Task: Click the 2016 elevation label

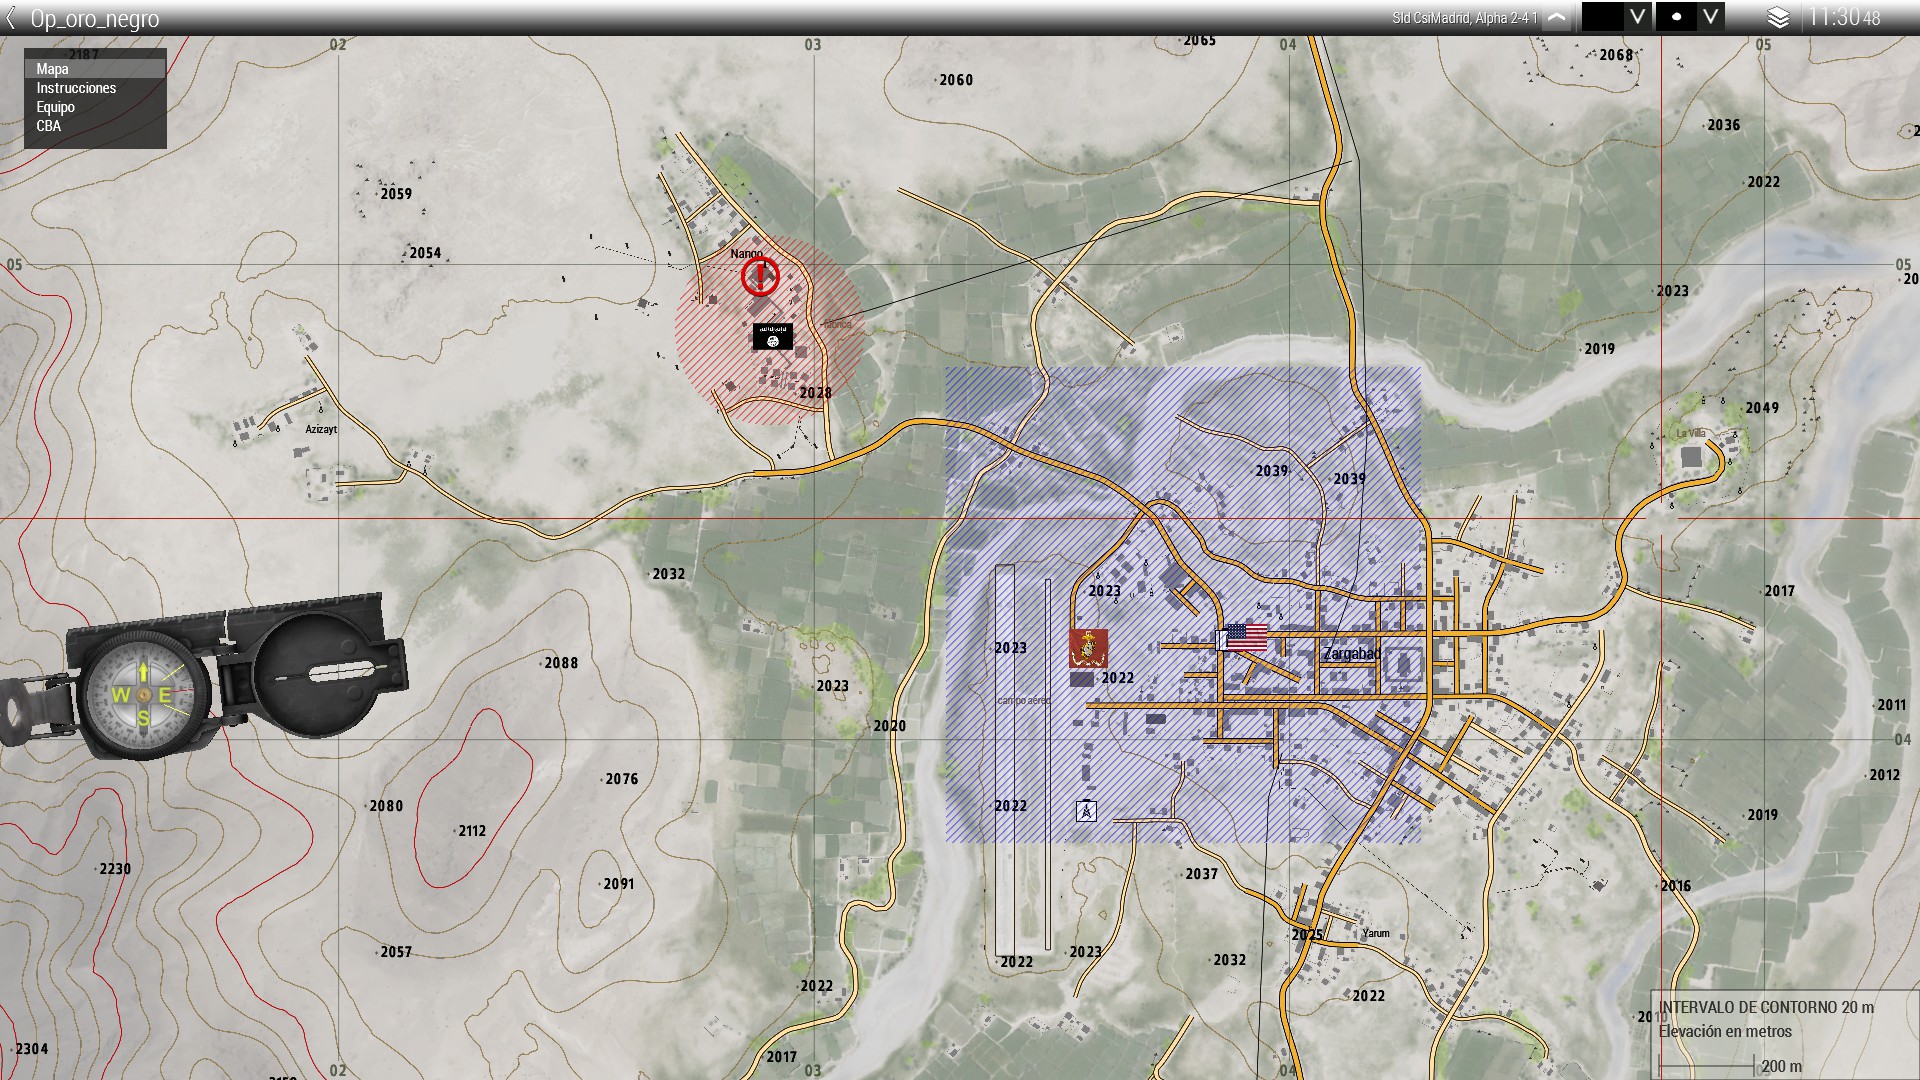Action: (x=1676, y=886)
